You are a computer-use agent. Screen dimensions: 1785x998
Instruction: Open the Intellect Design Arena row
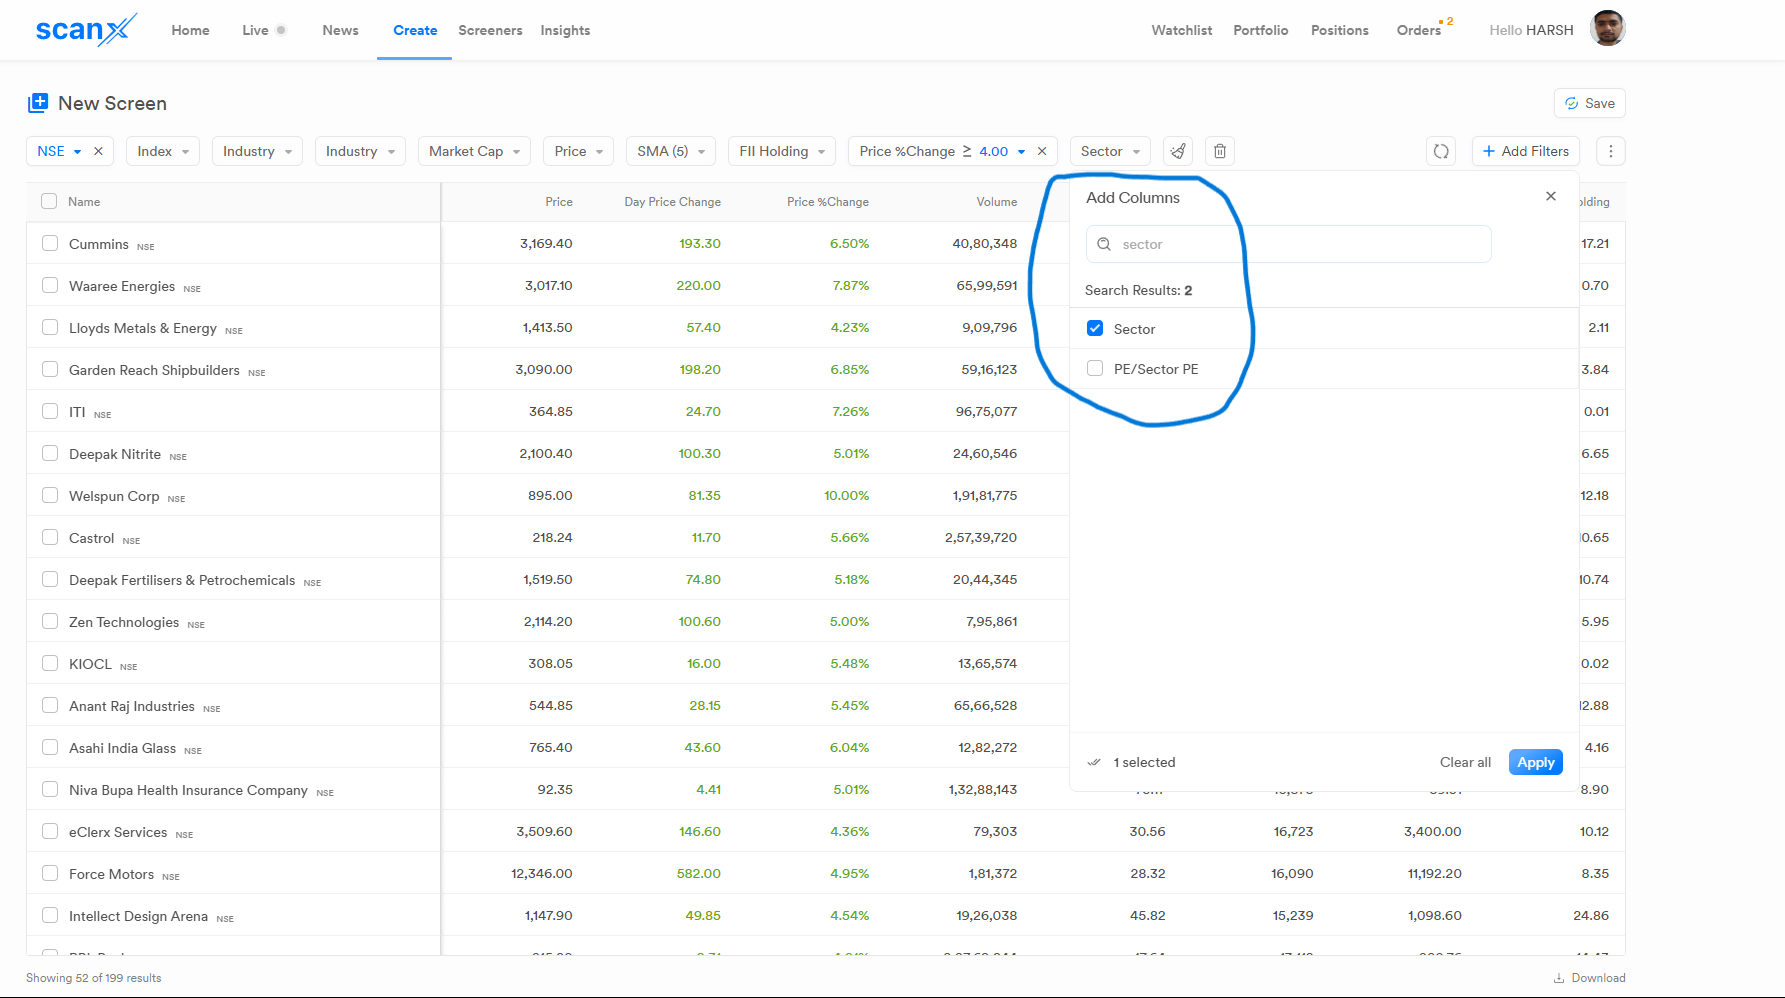(138, 916)
